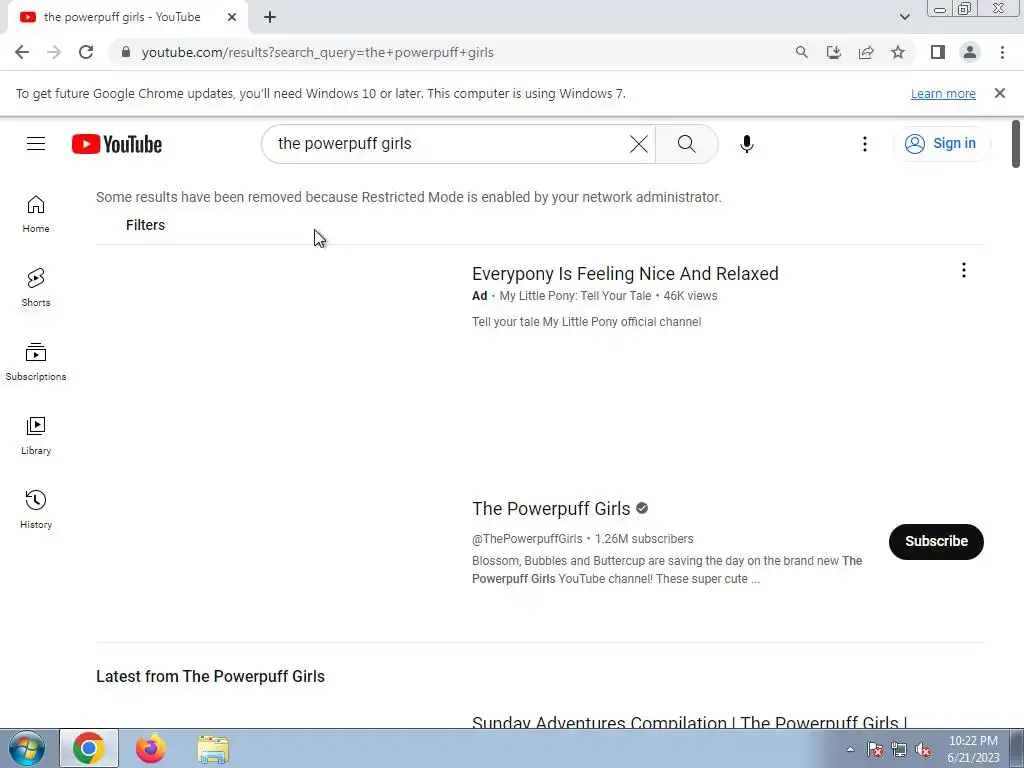Viewport: 1024px width, 768px height.
Task: Click the network tray icon
Action: [899, 750]
